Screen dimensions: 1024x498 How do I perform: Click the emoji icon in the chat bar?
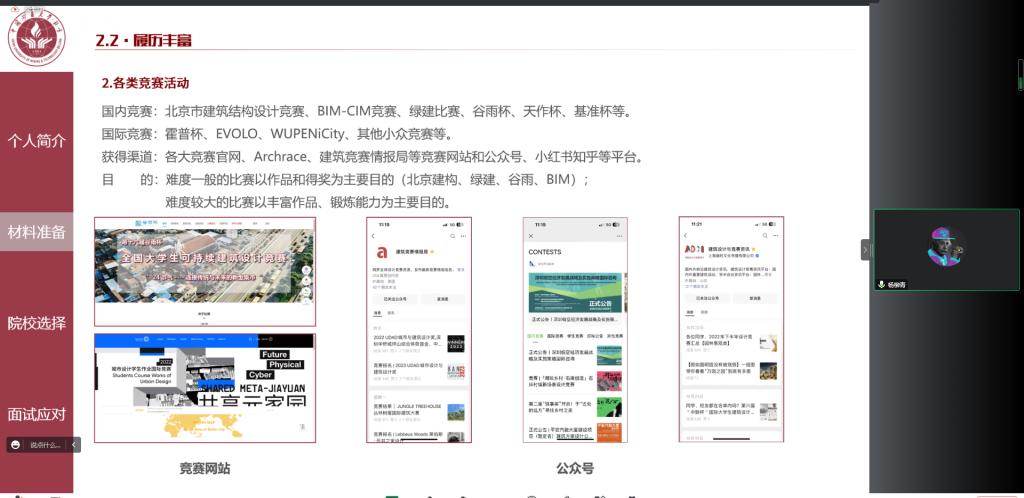click(x=16, y=445)
